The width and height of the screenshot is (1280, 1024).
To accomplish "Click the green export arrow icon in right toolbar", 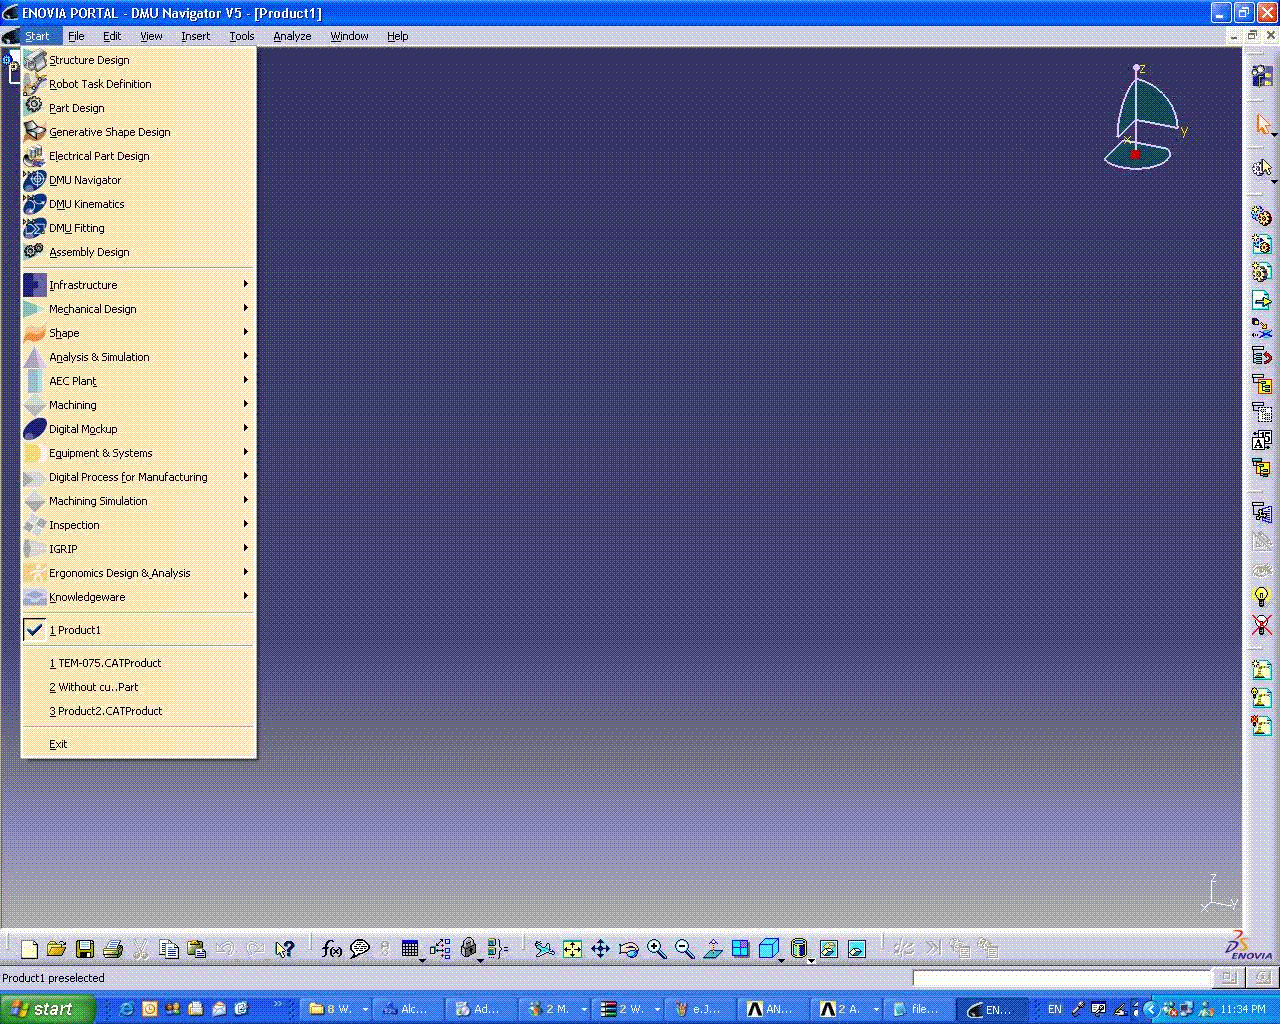I will pyautogui.click(x=1262, y=300).
